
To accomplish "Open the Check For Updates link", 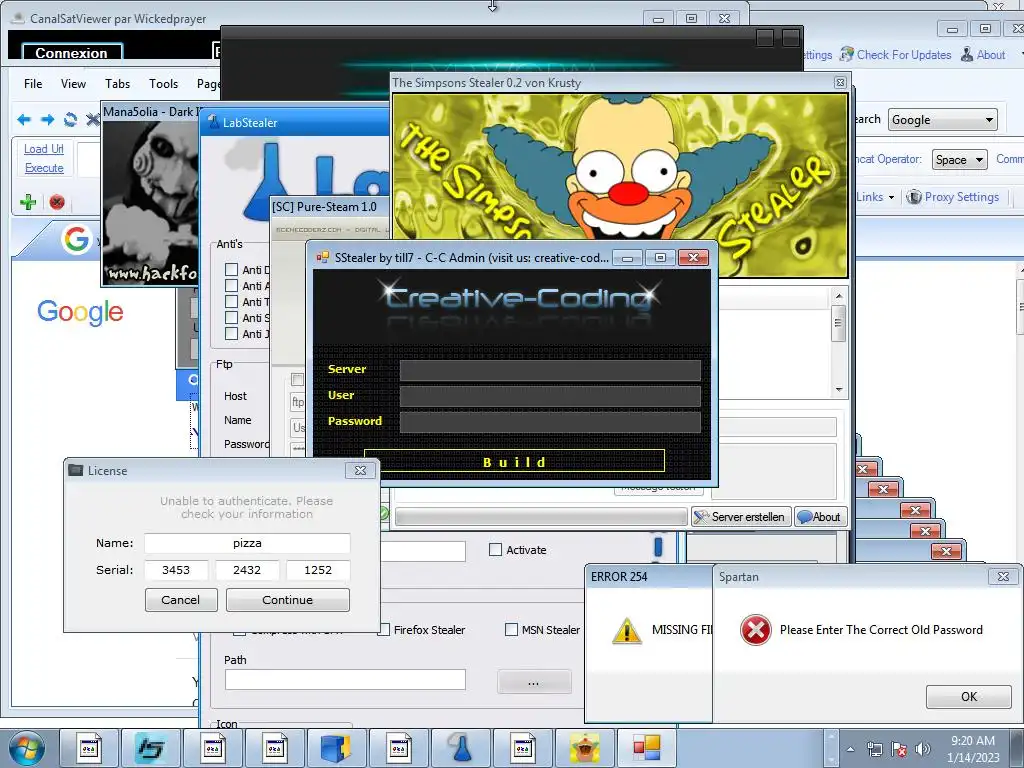I will click(904, 55).
